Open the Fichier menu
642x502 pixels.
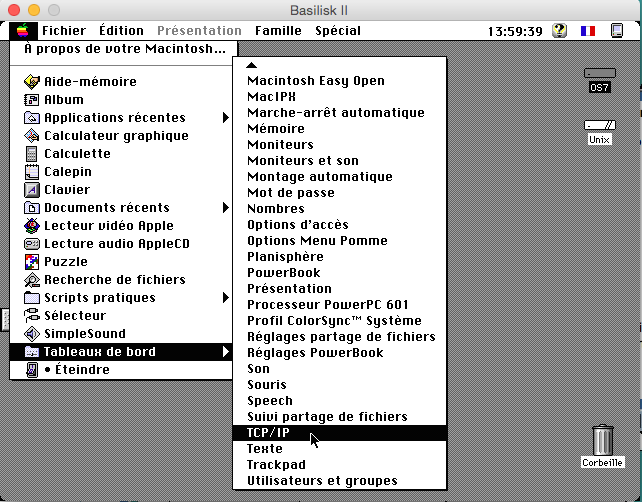click(x=64, y=31)
